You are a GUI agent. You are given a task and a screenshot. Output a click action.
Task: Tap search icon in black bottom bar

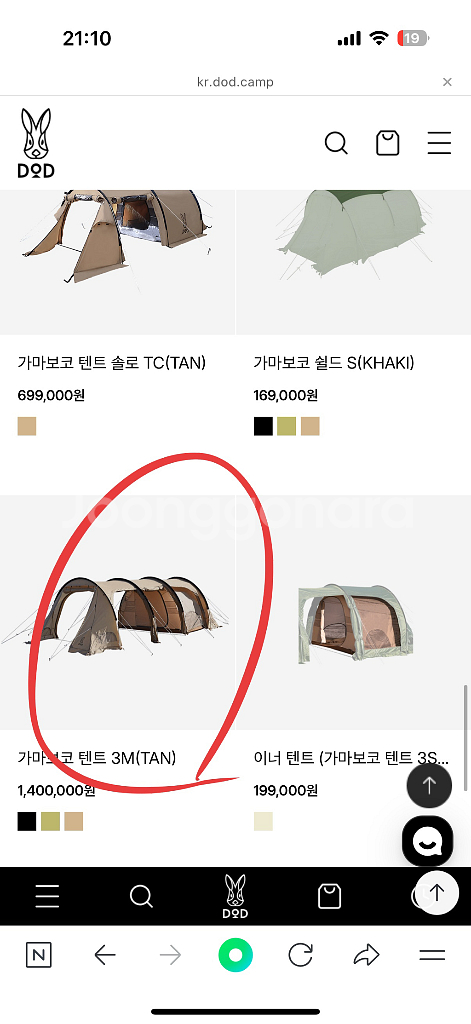coord(141,896)
